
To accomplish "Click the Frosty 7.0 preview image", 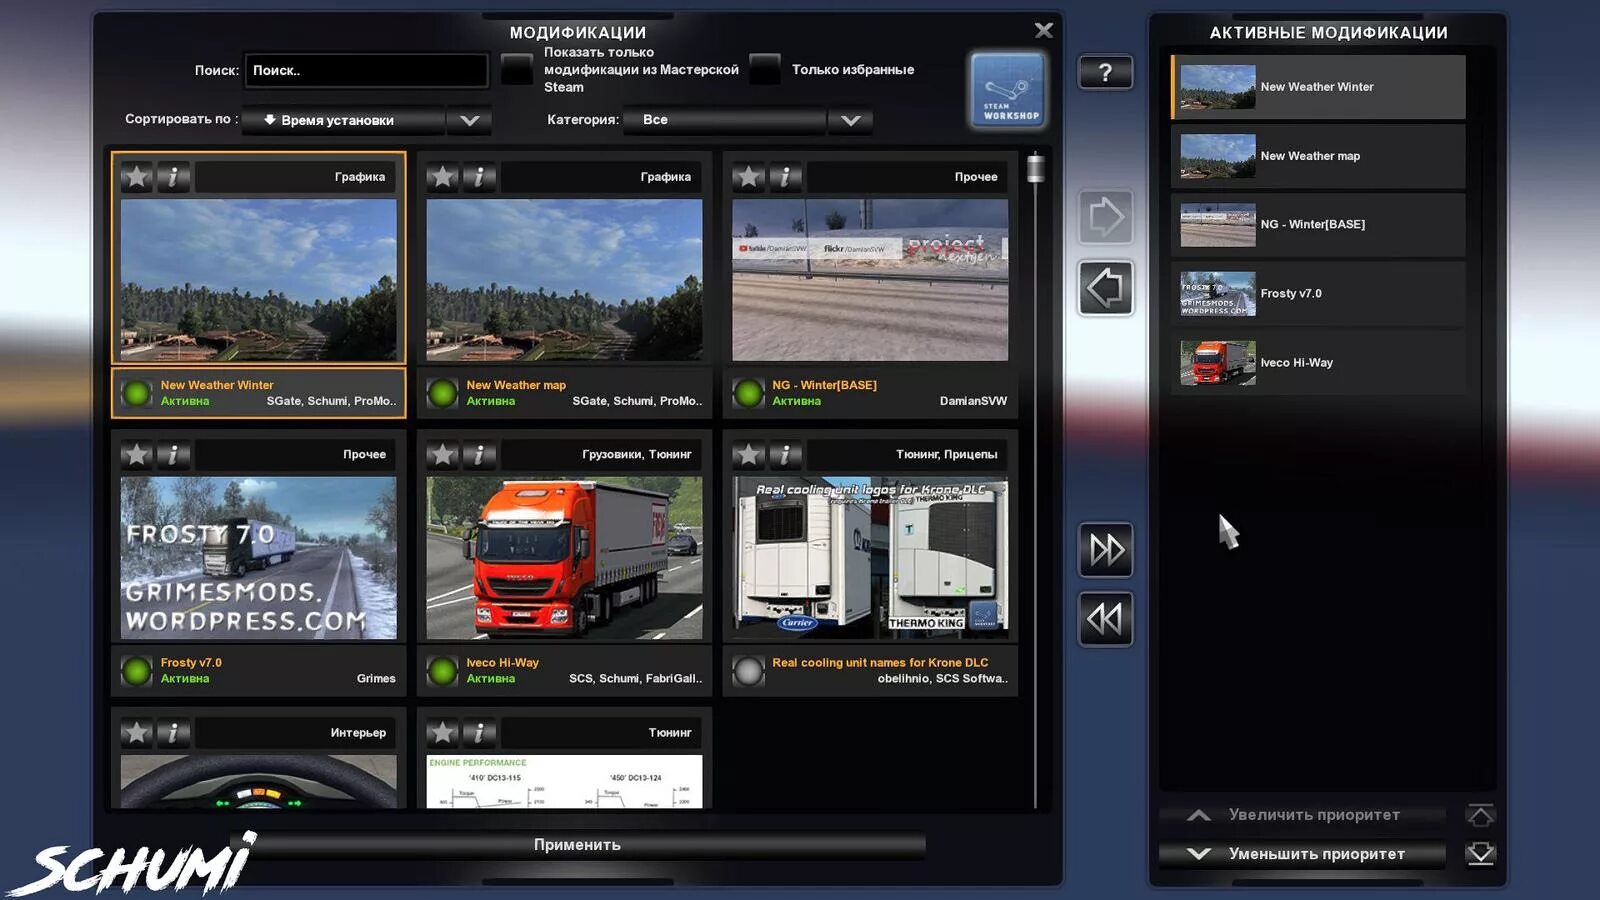I will click(x=258, y=558).
